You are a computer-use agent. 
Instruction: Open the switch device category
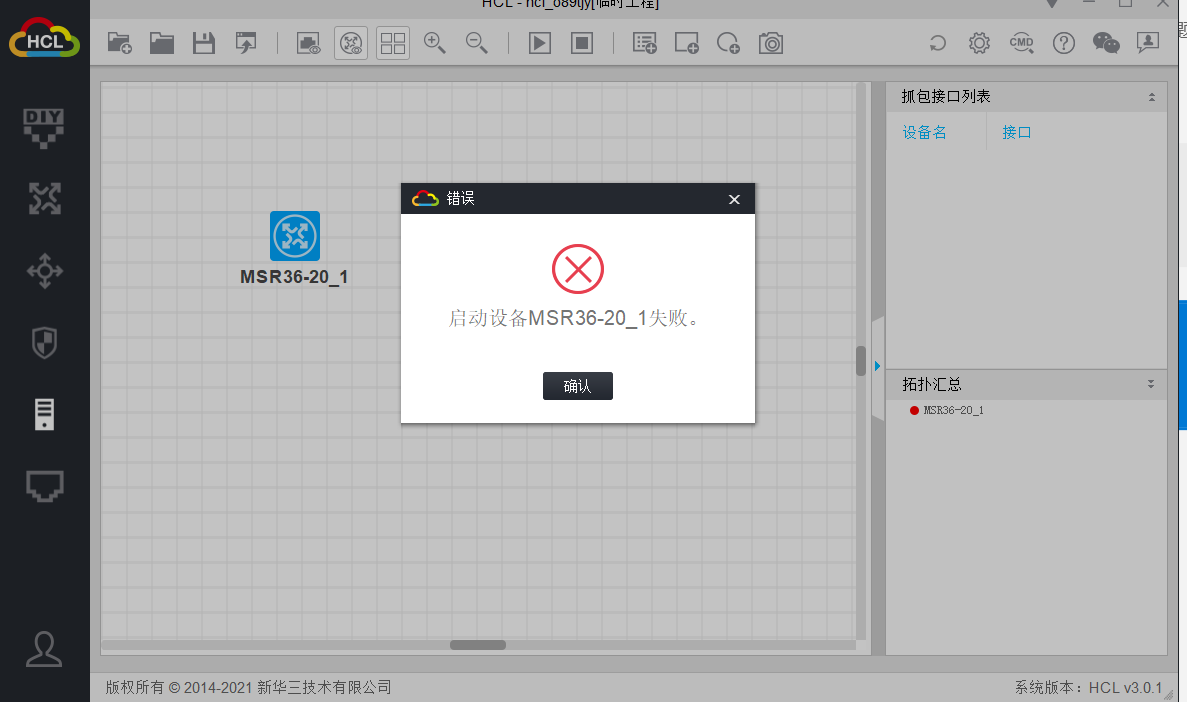coord(44,271)
